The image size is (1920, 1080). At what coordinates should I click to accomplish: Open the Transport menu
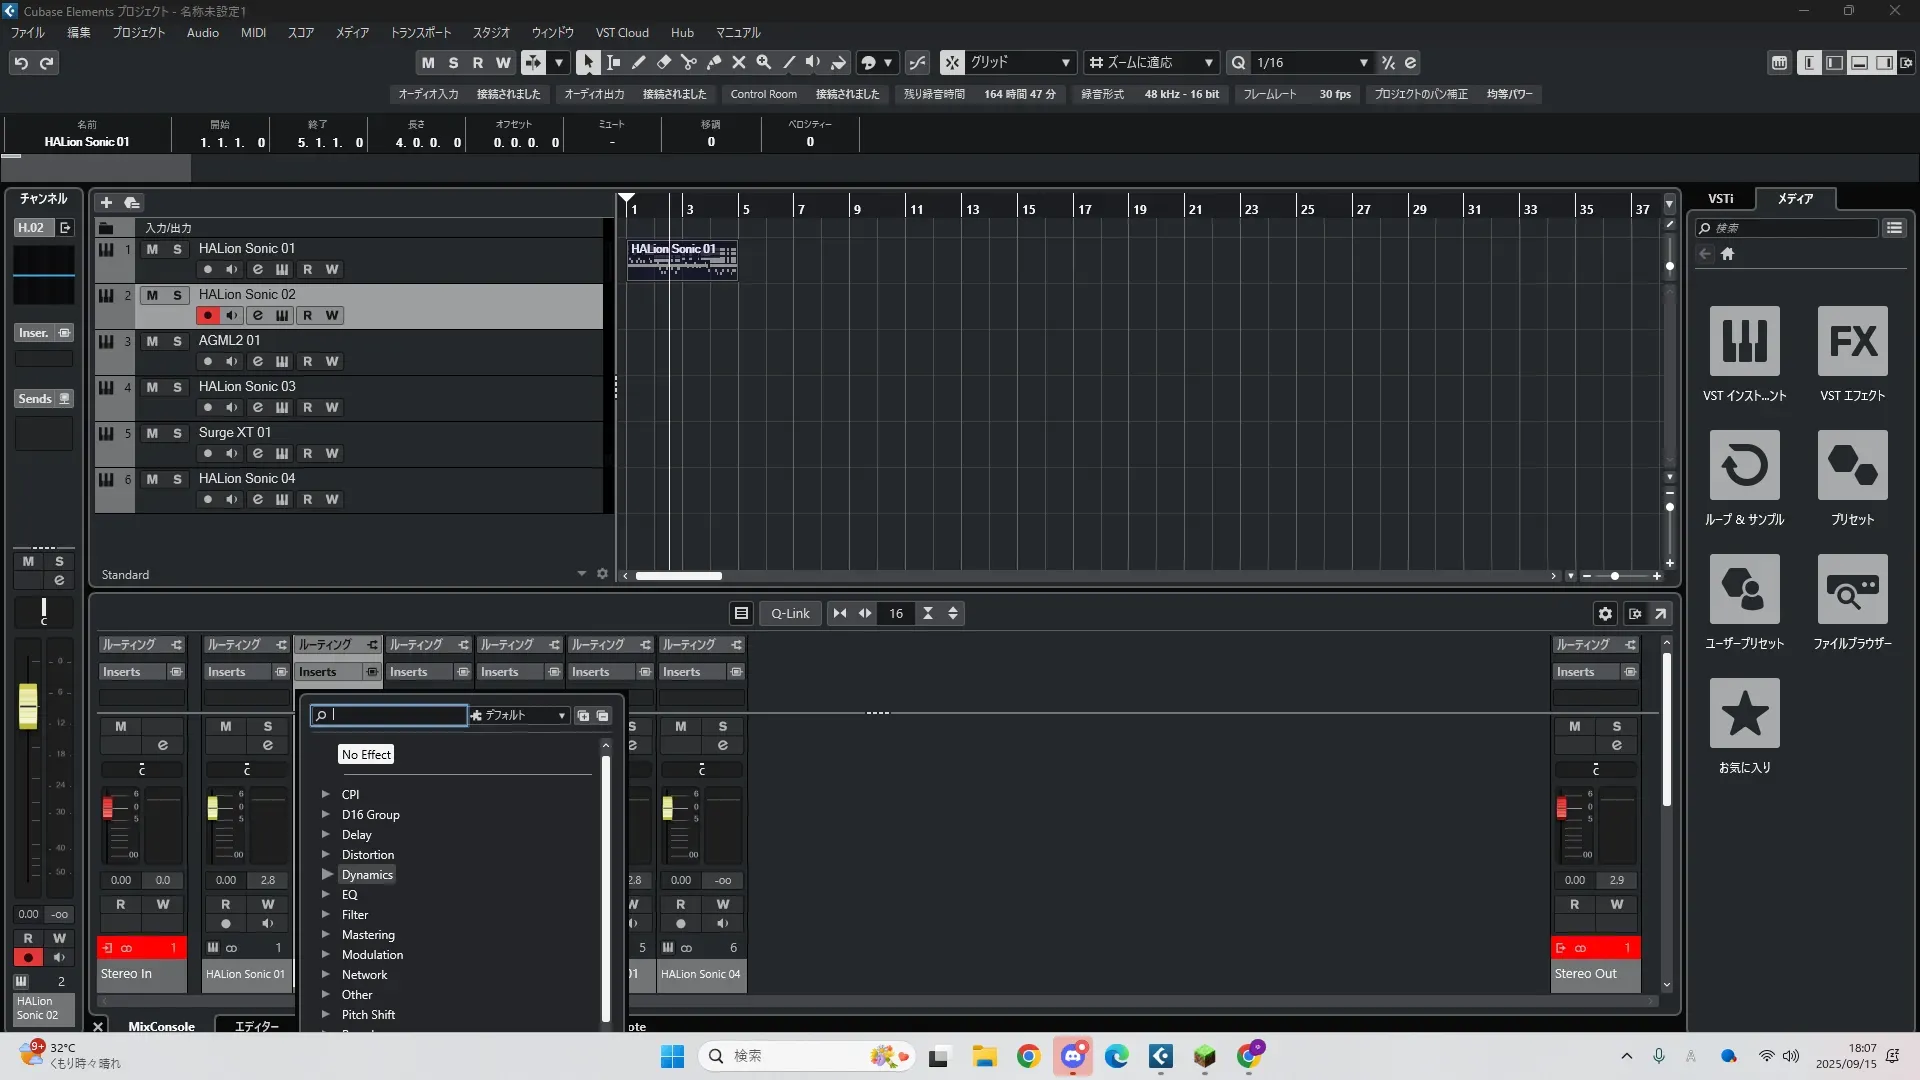[420, 32]
